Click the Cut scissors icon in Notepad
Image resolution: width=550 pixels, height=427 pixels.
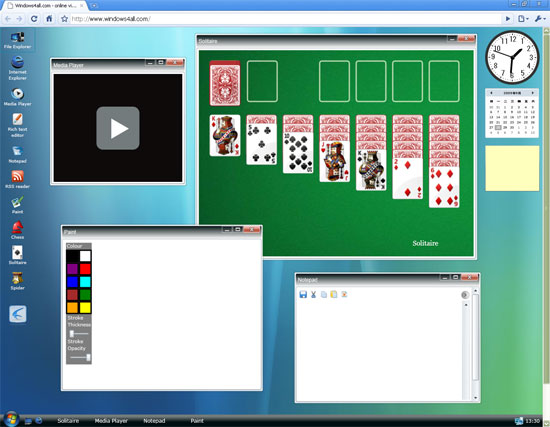tap(314, 294)
